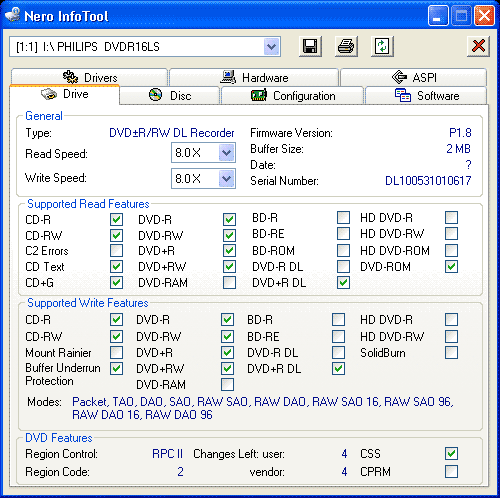Maximize the Nero InfoTool window
Viewport: 500px width, 498px height.
[461, 16]
